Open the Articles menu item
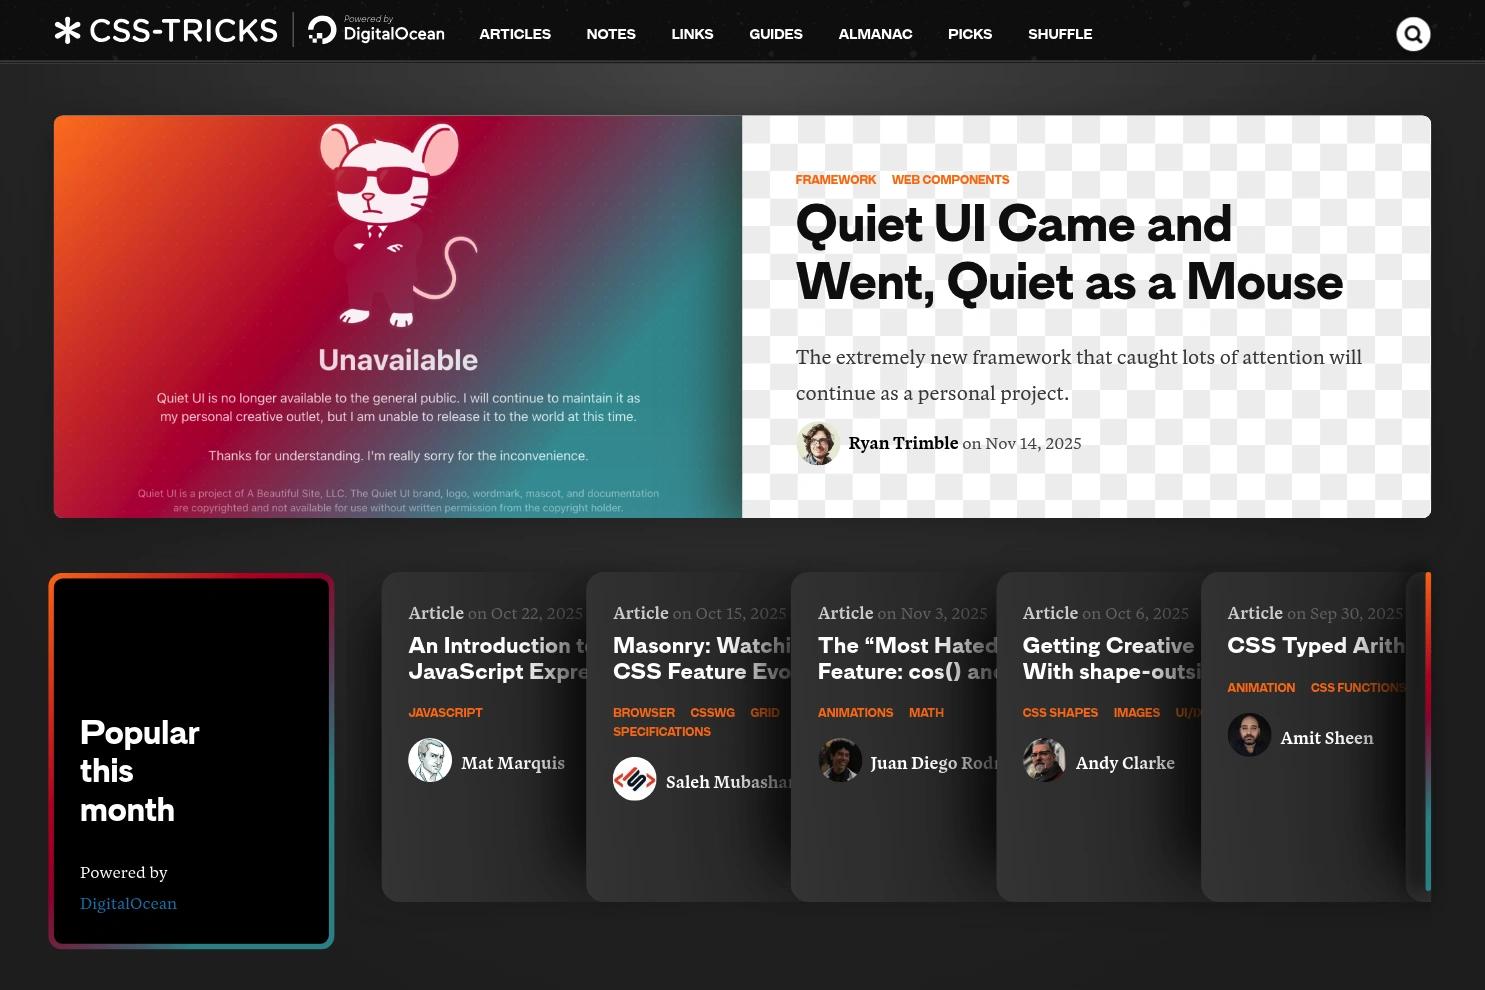The height and width of the screenshot is (990, 1485). pyautogui.click(x=515, y=34)
